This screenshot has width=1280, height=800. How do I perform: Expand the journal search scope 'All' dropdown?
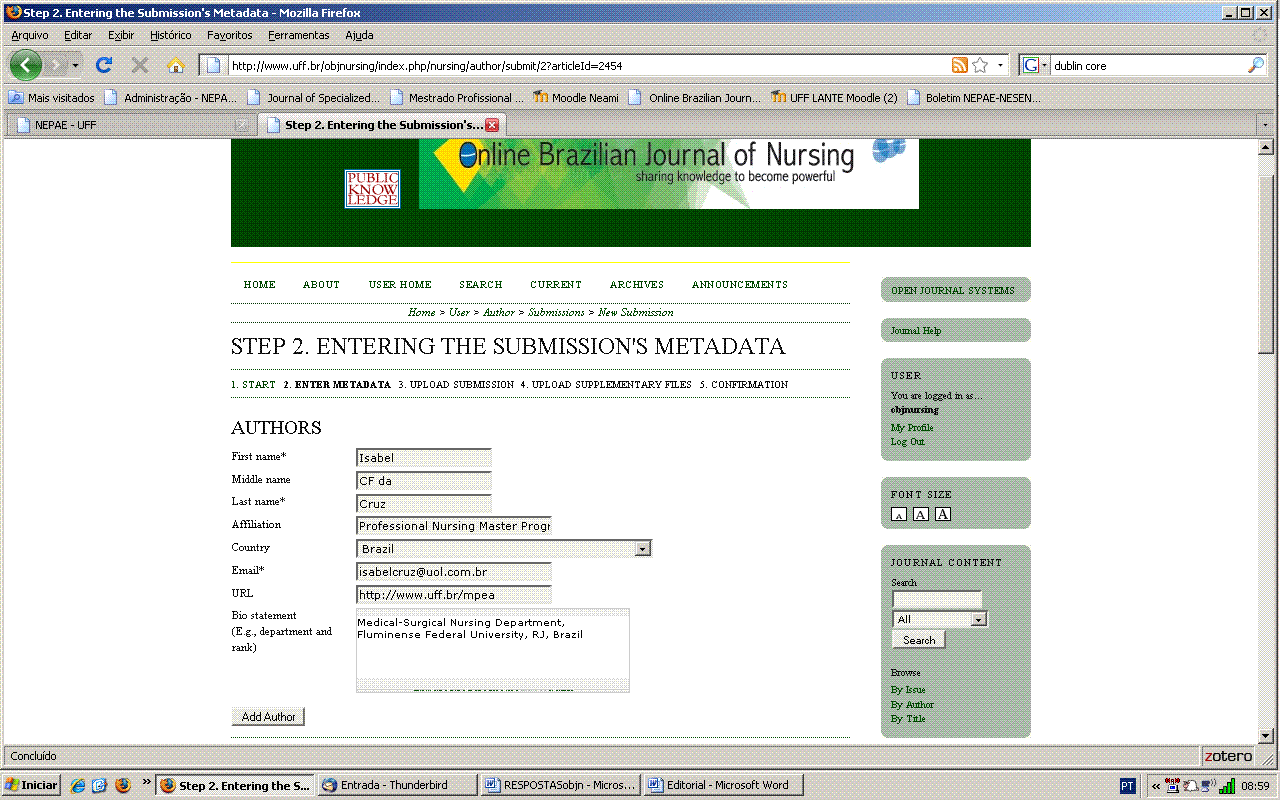coord(978,619)
